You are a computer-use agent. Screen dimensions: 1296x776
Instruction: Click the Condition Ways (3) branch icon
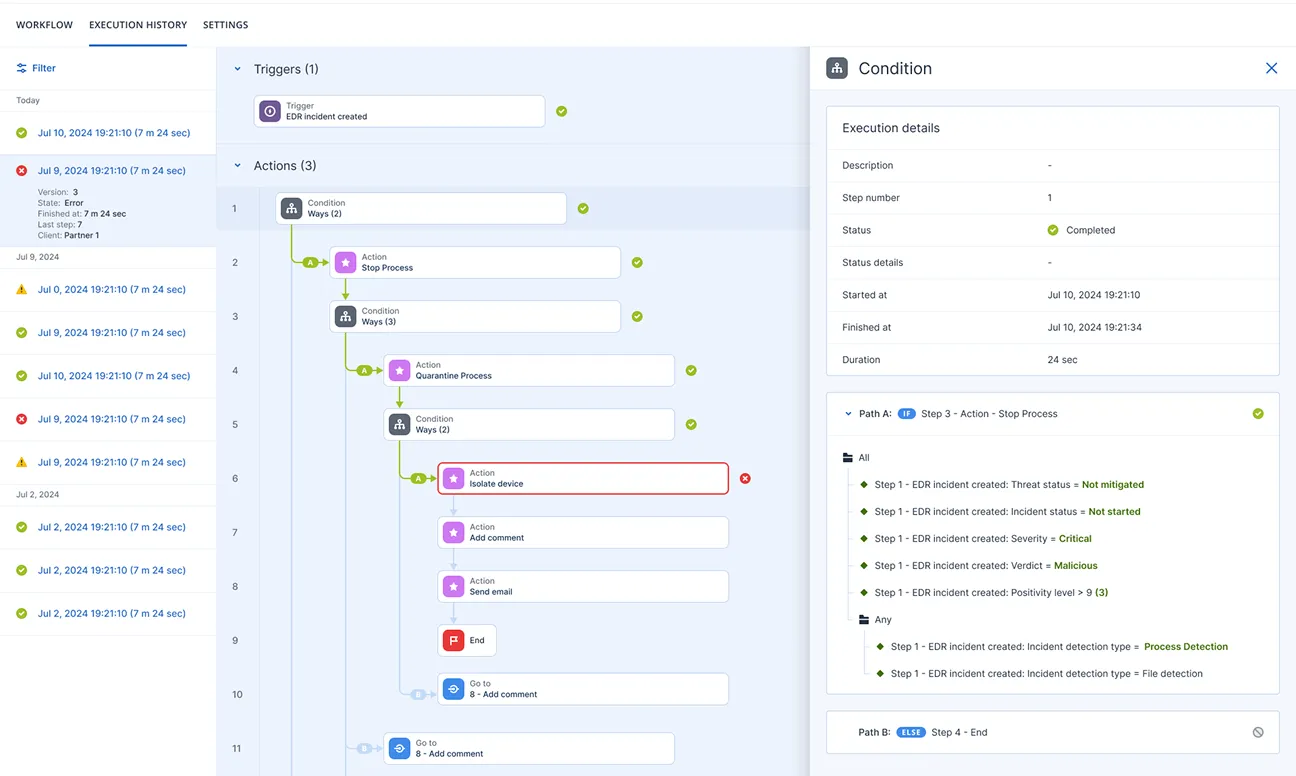pyautogui.click(x=345, y=317)
